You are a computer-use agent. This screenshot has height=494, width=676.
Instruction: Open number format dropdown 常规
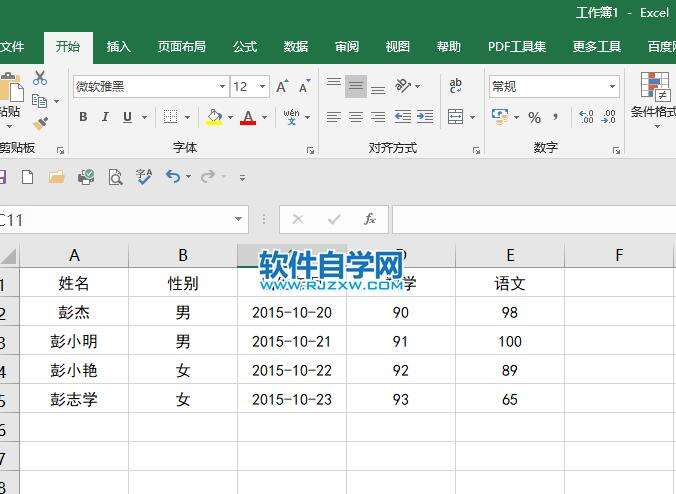pyautogui.click(x=612, y=86)
